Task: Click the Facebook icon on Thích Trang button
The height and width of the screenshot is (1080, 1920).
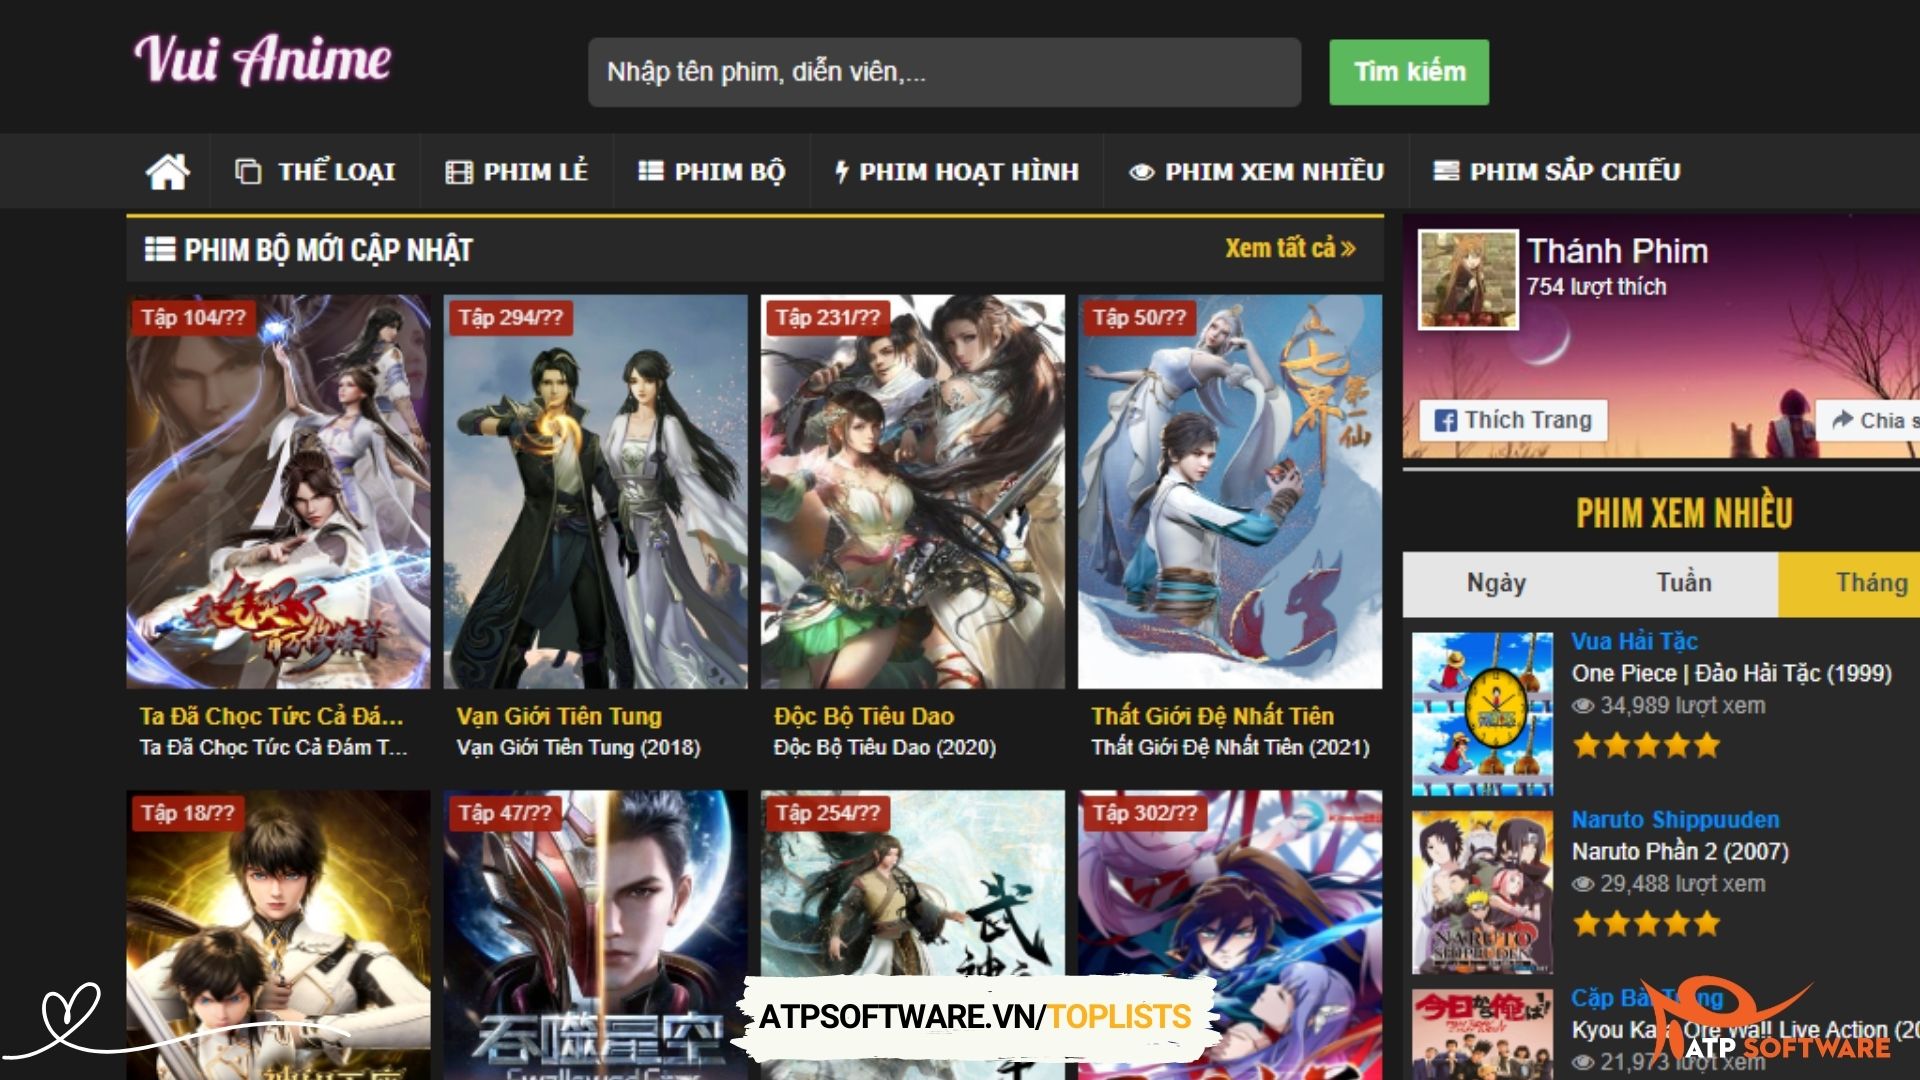Action: pos(1447,420)
